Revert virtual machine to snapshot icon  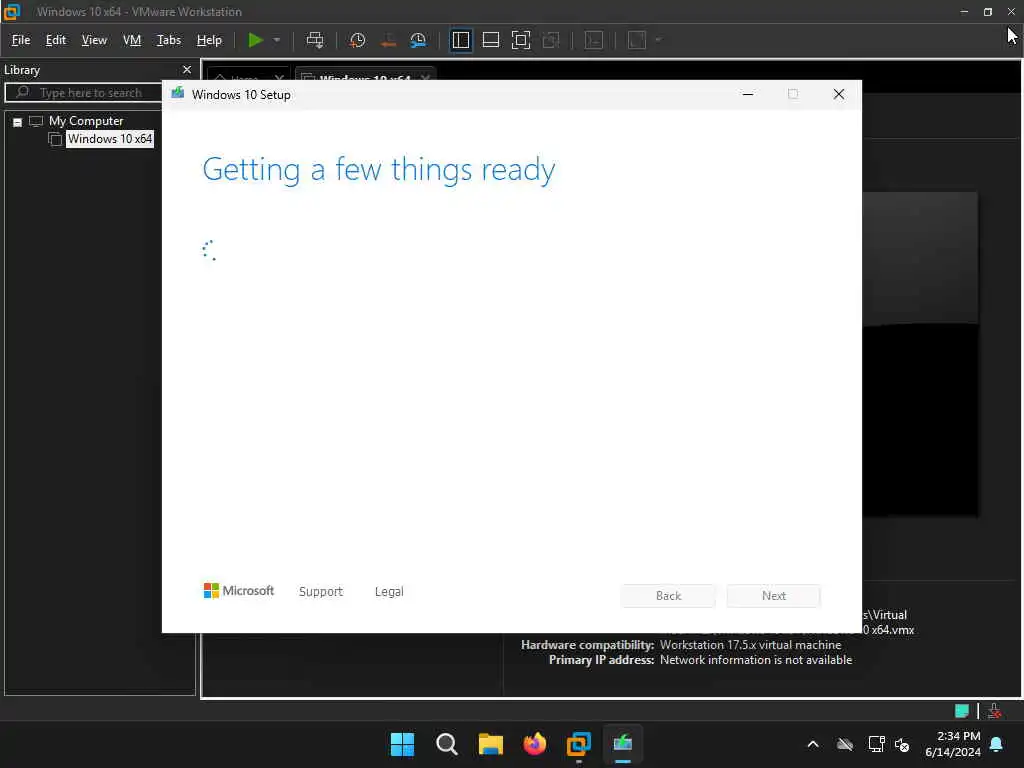[x=388, y=40]
